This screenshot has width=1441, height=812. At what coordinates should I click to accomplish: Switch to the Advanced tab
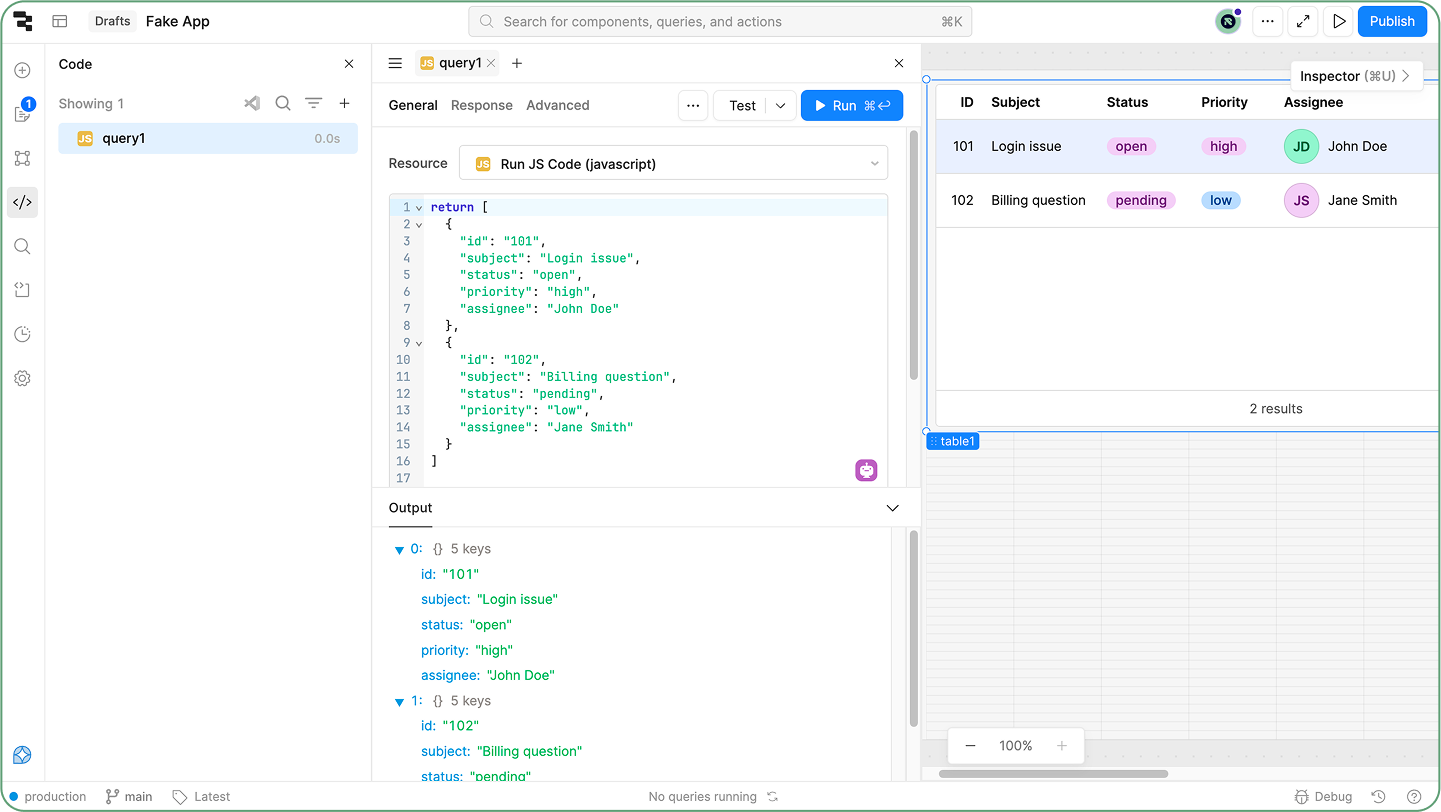click(558, 105)
